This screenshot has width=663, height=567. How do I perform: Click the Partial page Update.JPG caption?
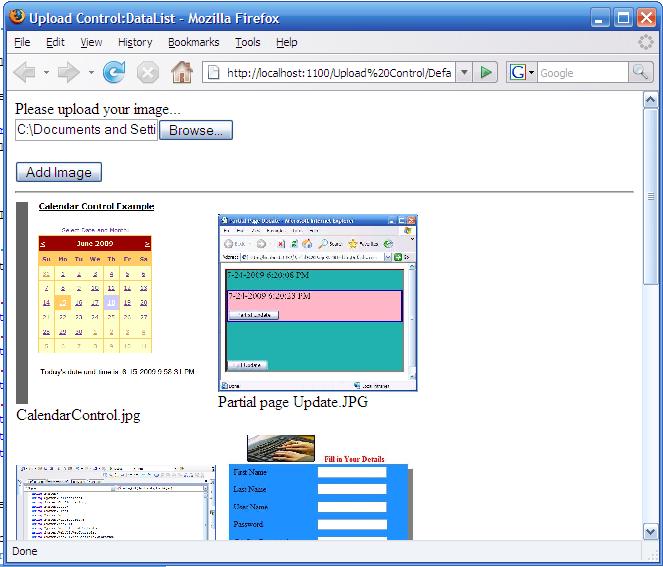(293, 402)
